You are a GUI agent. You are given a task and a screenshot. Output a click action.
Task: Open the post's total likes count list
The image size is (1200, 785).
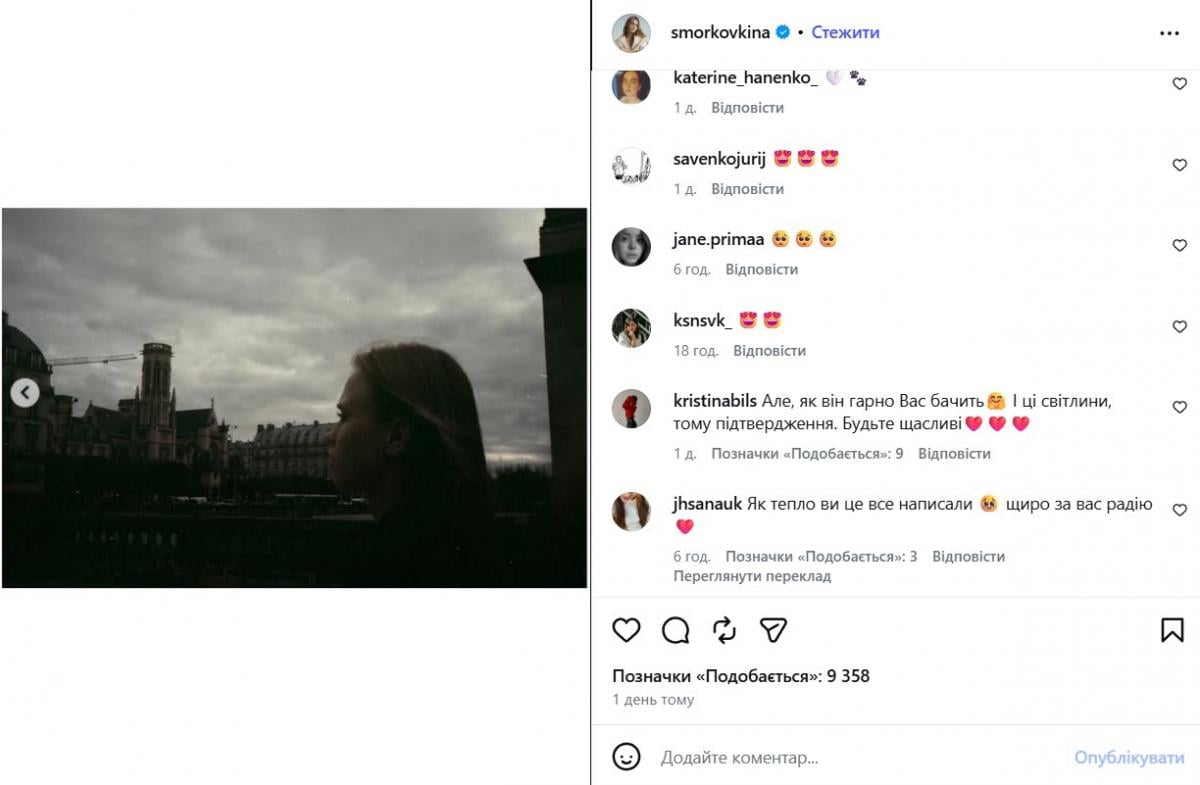pos(741,676)
